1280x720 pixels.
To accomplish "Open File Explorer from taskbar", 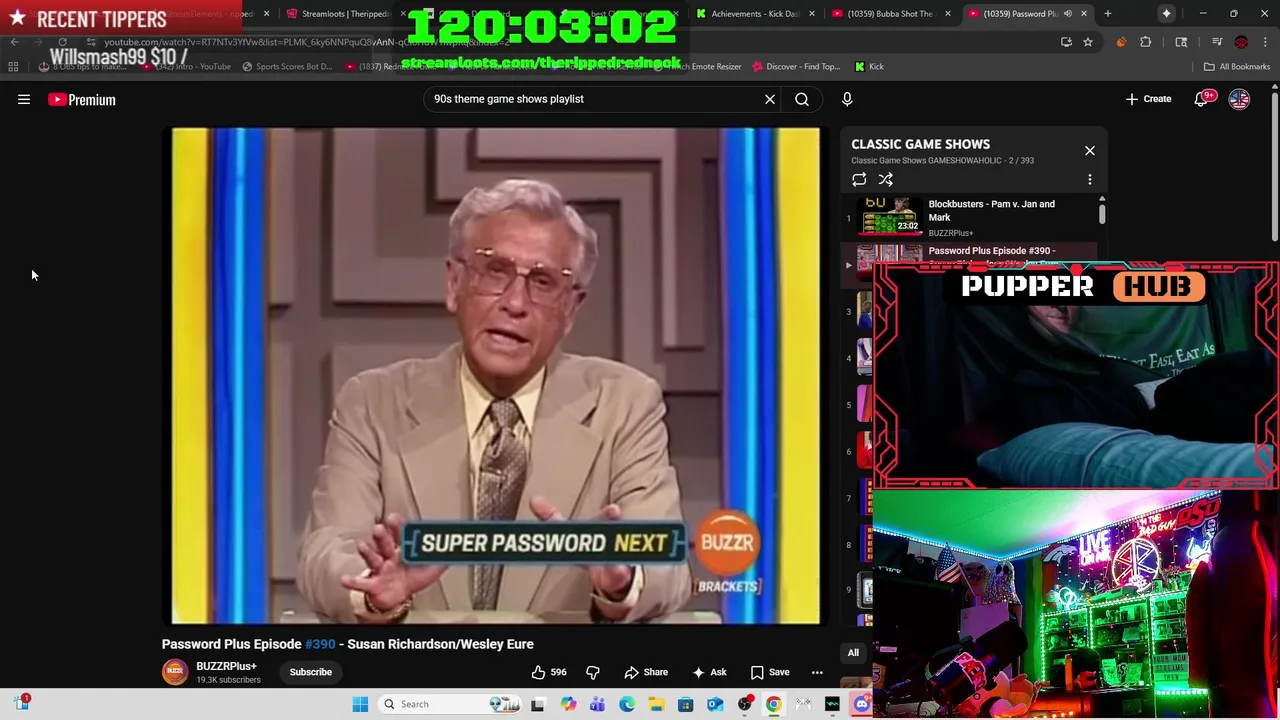I will [x=656, y=704].
